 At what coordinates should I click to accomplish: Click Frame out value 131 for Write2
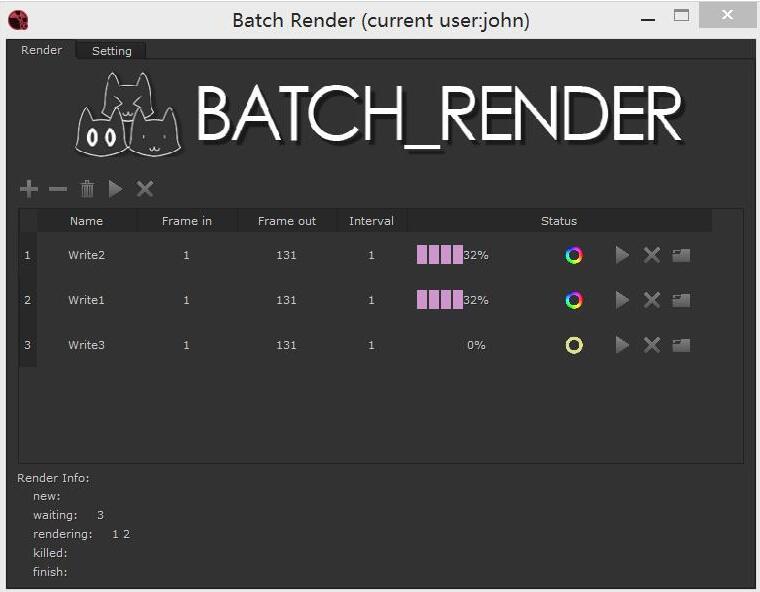pos(286,255)
